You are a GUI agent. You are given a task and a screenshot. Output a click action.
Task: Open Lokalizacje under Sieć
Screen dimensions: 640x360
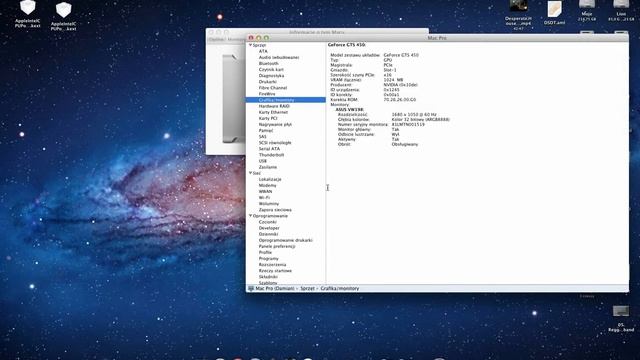[270, 179]
